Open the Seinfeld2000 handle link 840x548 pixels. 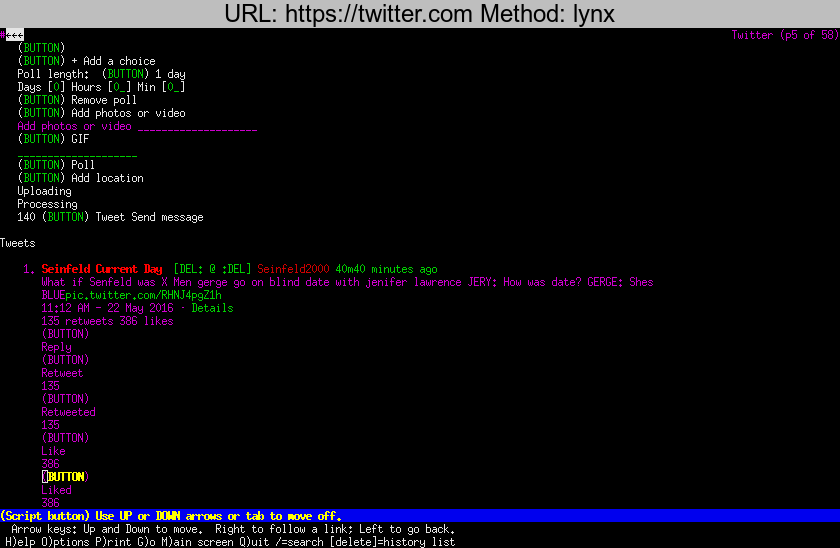click(x=293, y=269)
